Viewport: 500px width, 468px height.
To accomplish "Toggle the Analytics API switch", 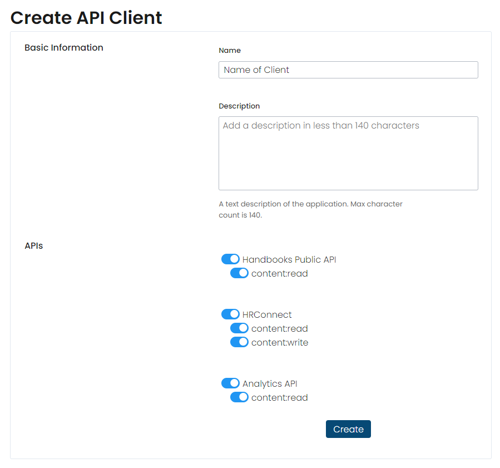I will click(230, 383).
